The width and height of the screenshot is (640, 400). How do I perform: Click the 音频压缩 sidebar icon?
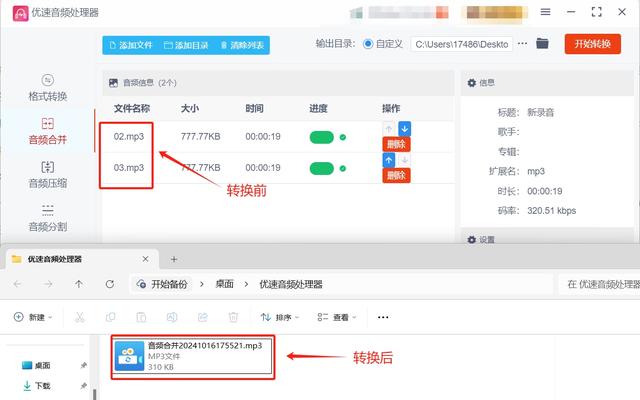(48, 167)
